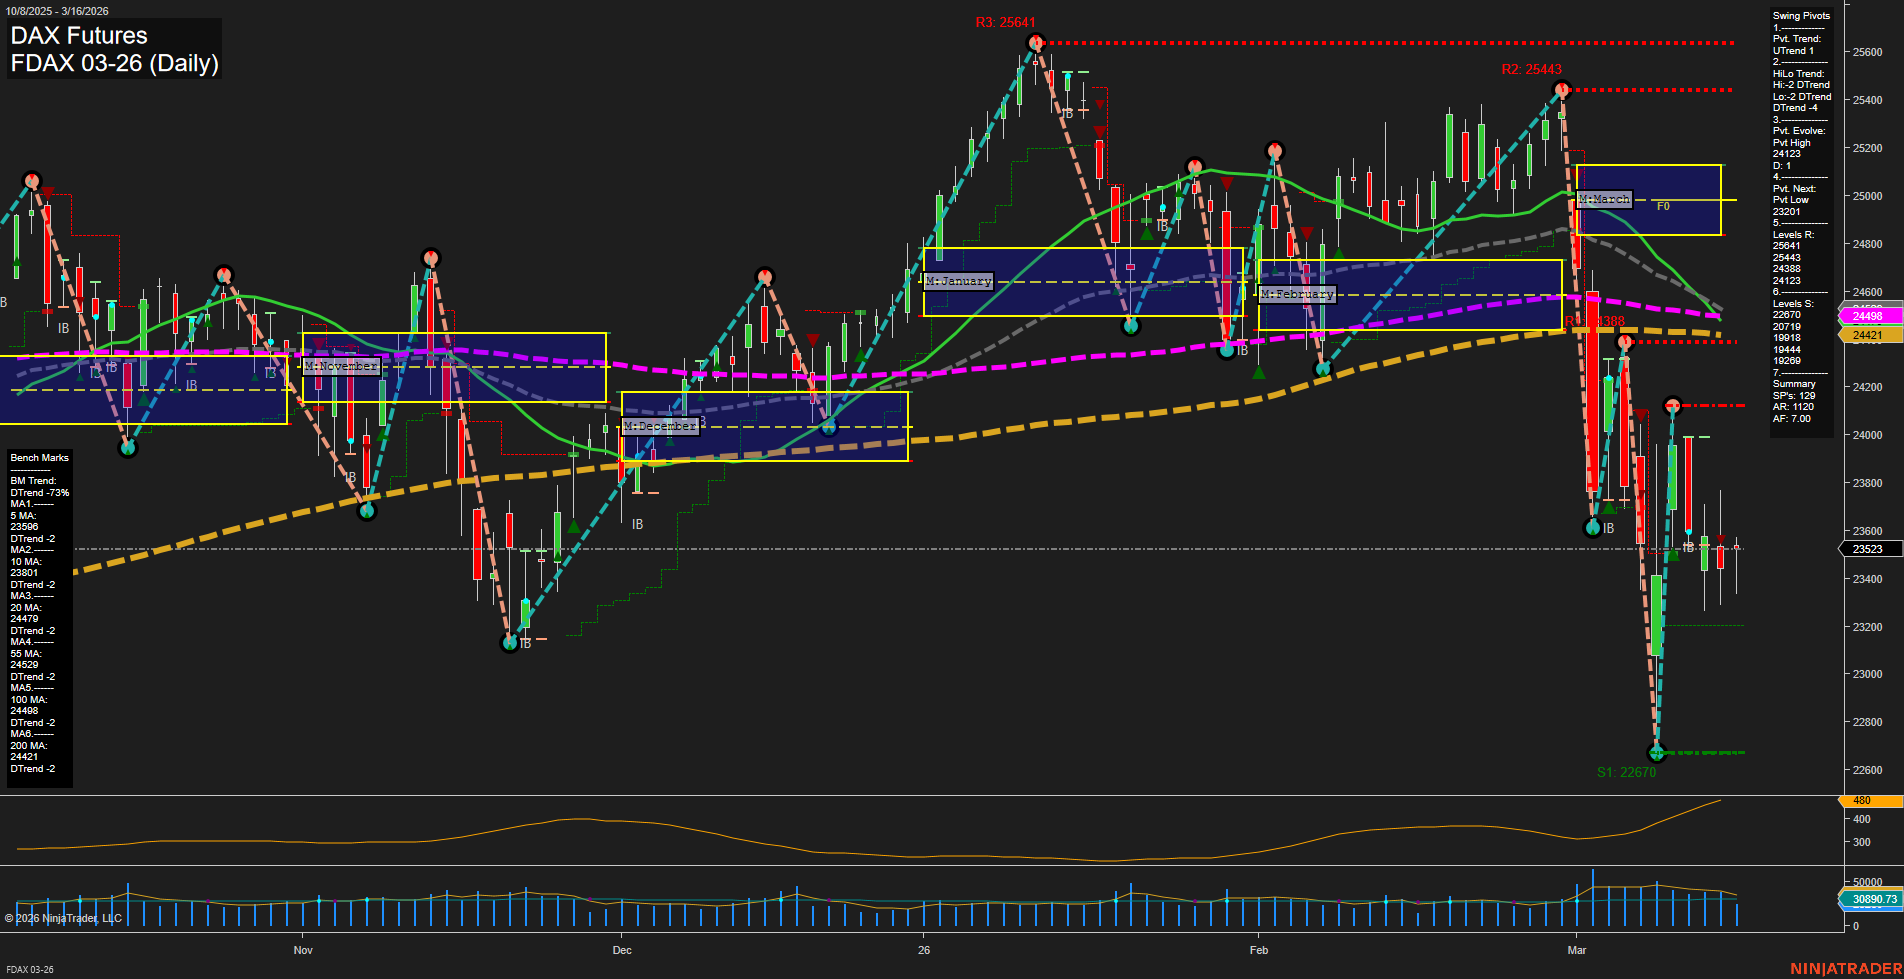Select the M:March monthly range label
The image size is (1904, 979).
[1604, 199]
